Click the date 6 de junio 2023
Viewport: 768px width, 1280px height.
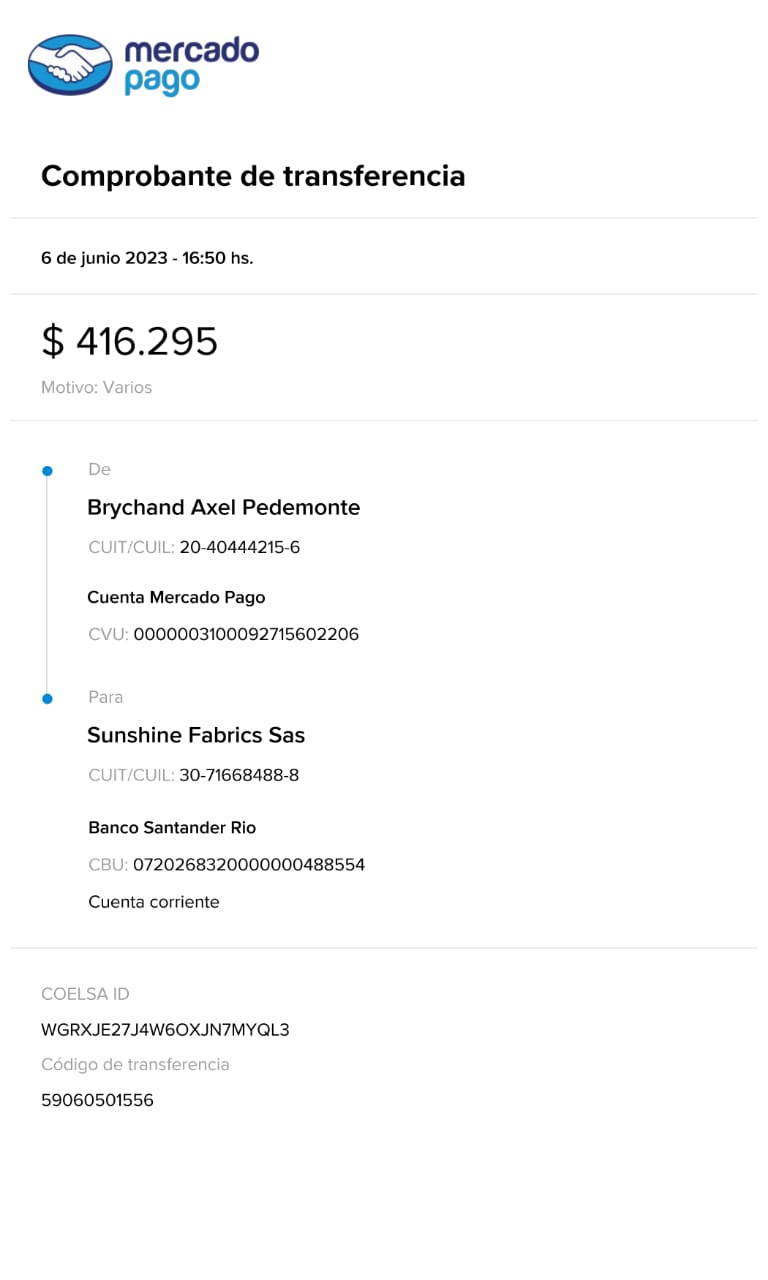tap(103, 258)
